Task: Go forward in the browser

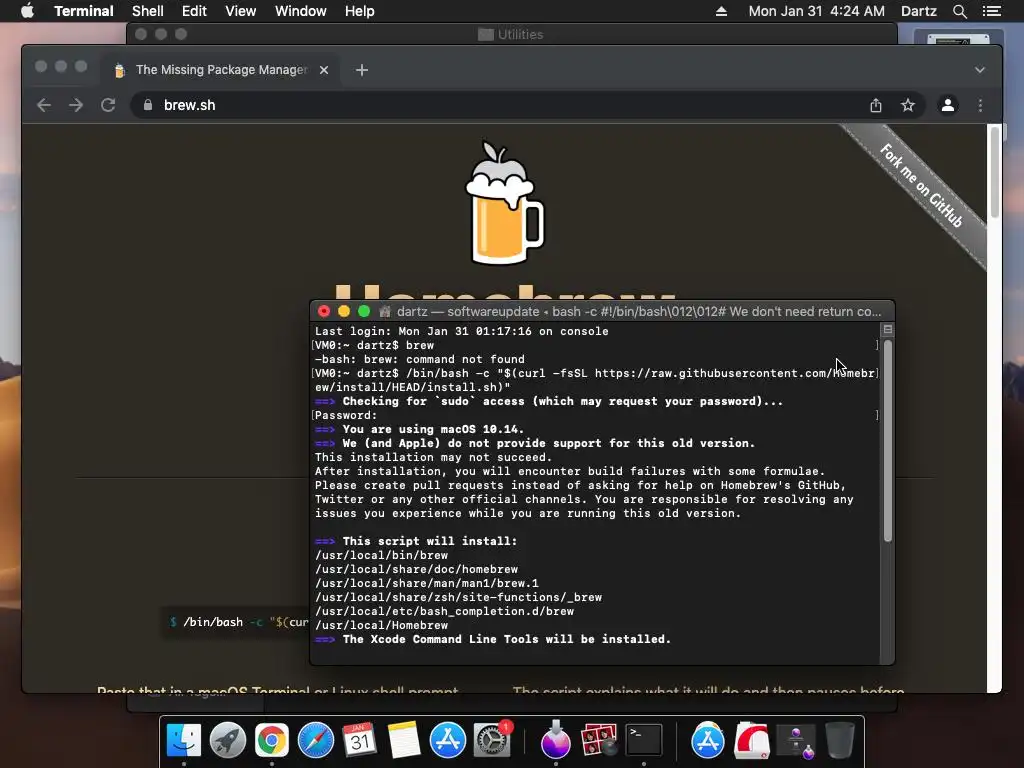Action: [x=76, y=105]
